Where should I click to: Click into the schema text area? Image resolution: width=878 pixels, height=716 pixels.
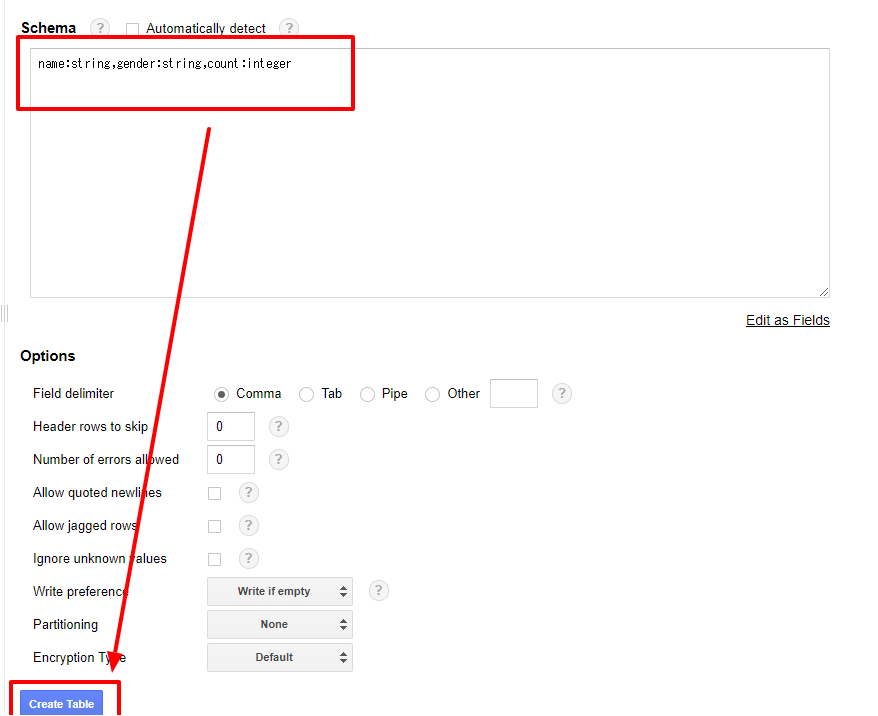point(429,173)
